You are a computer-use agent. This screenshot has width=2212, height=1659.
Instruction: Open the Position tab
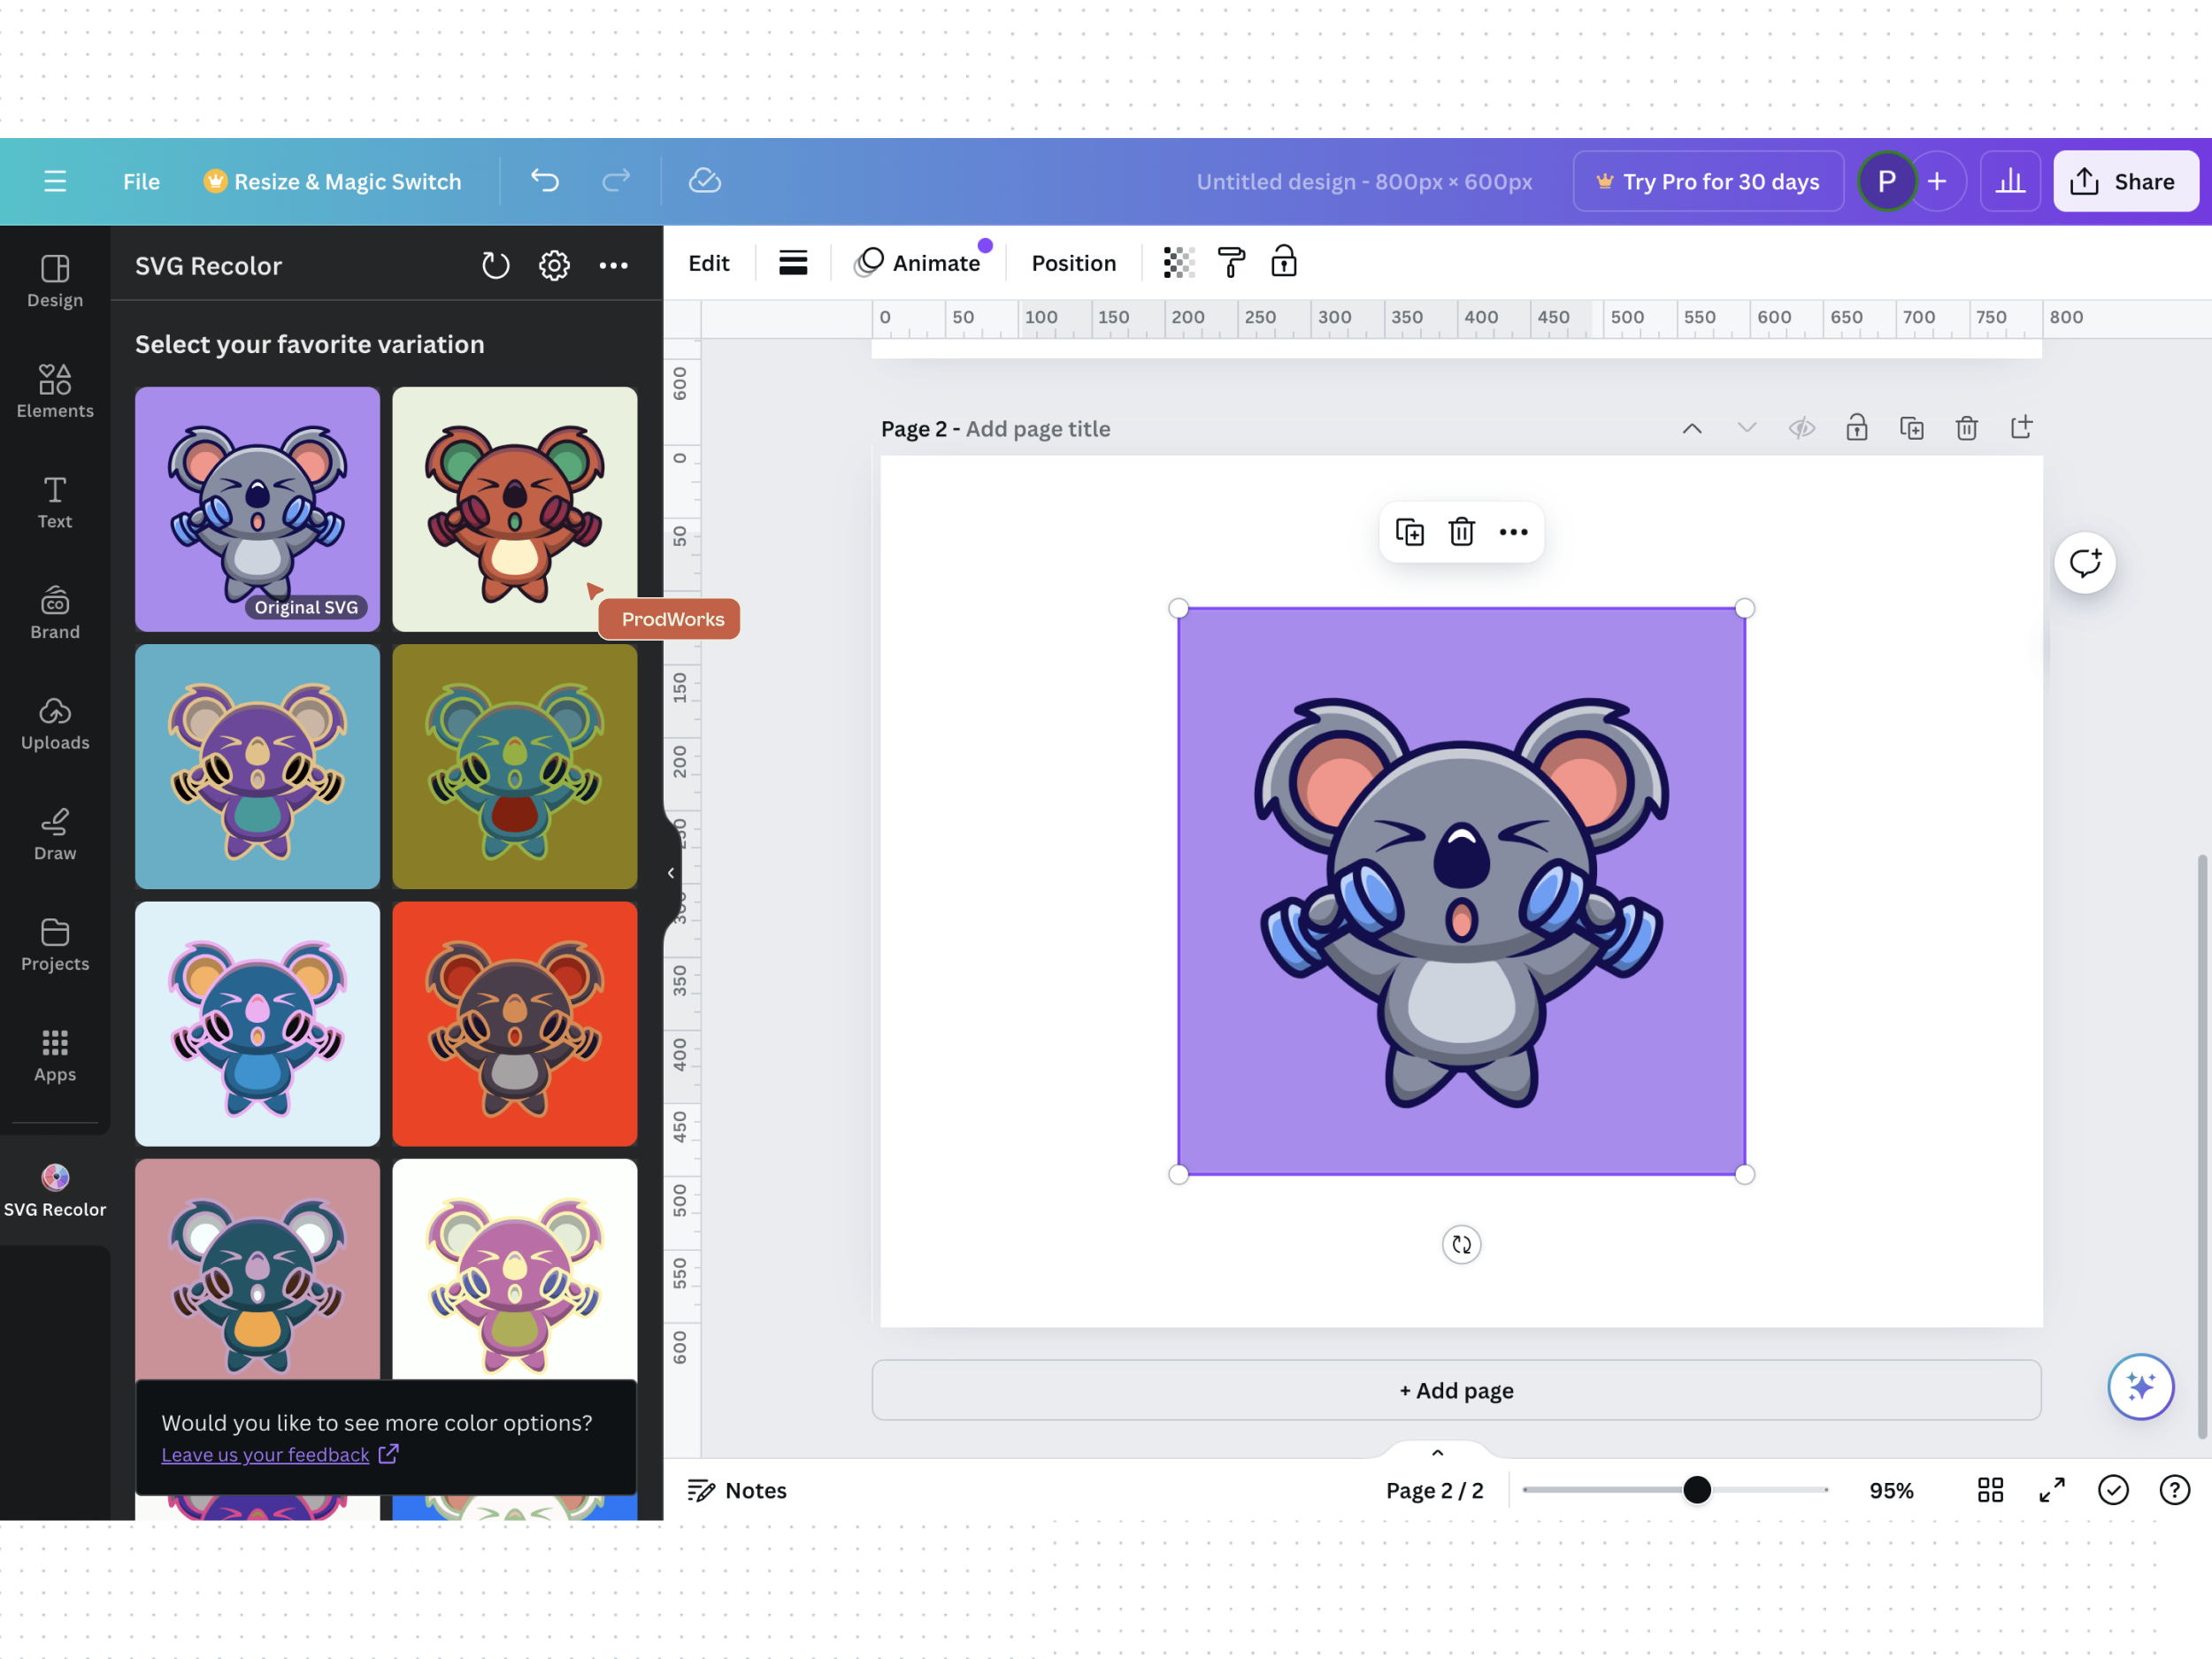[x=1073, y=263]
